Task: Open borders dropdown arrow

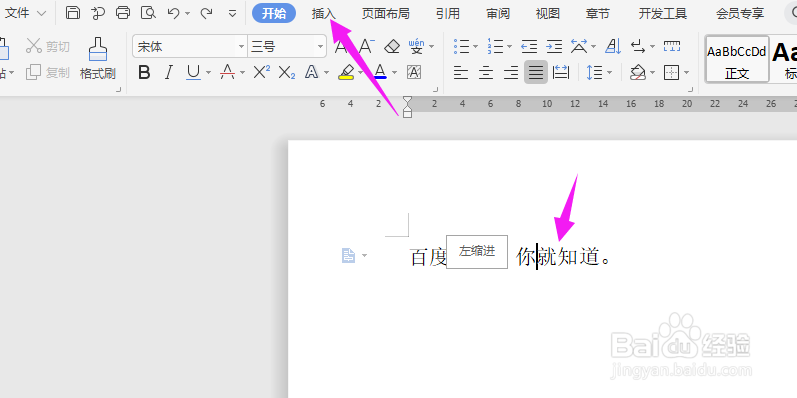Action: (x=686, y=73)
